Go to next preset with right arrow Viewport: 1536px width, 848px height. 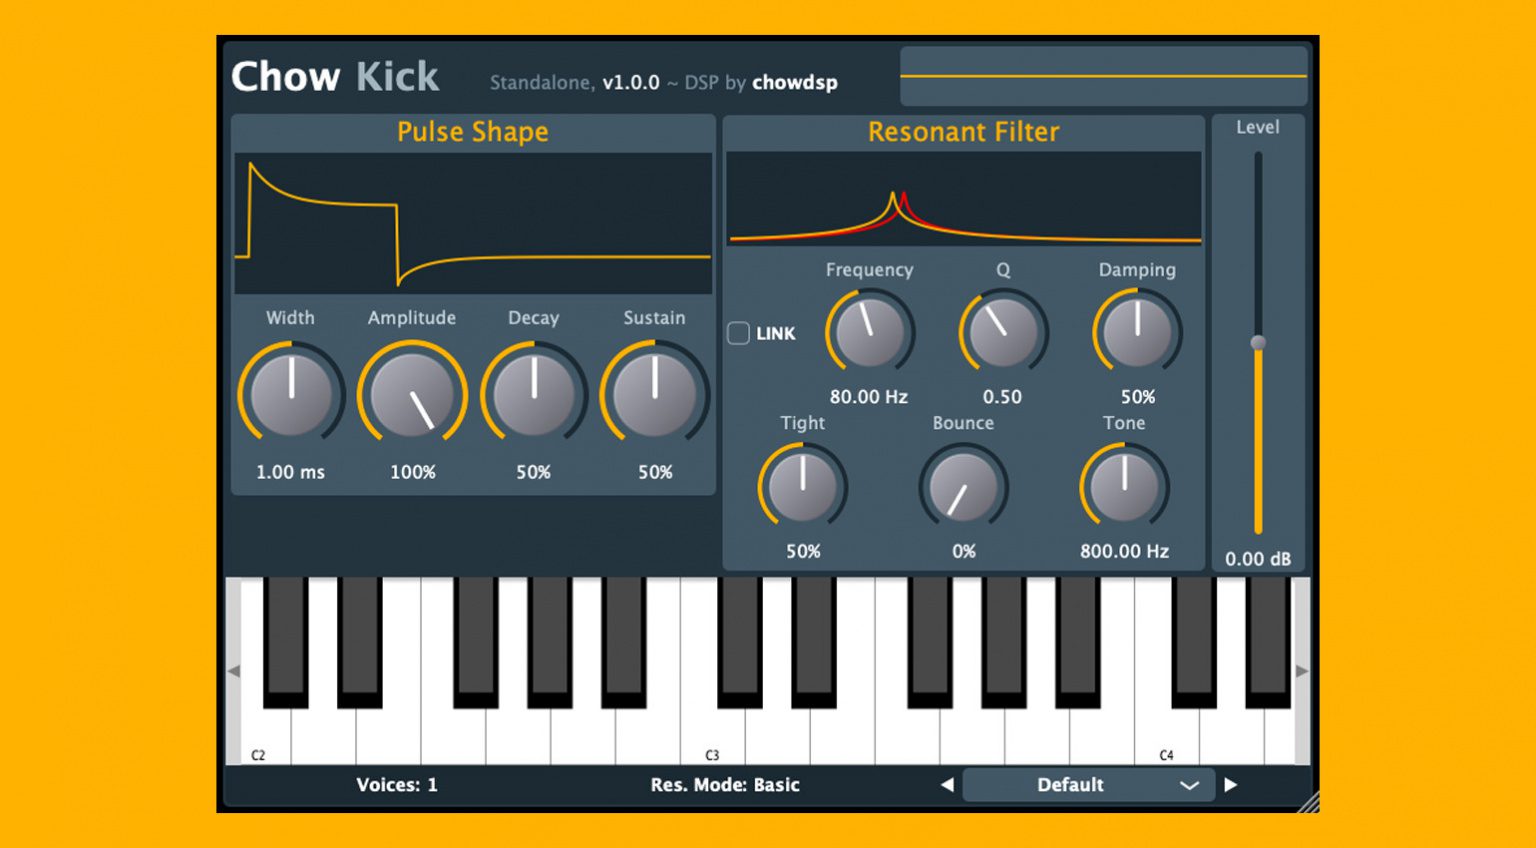point(1232,785)
